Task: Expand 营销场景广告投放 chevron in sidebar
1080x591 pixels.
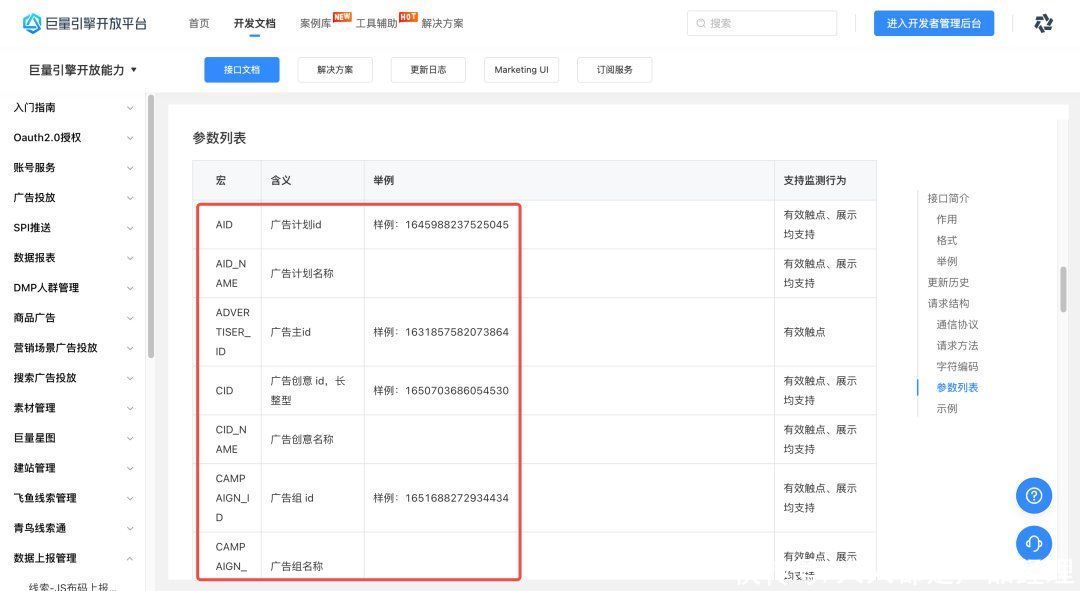Action: pos(130,348)
